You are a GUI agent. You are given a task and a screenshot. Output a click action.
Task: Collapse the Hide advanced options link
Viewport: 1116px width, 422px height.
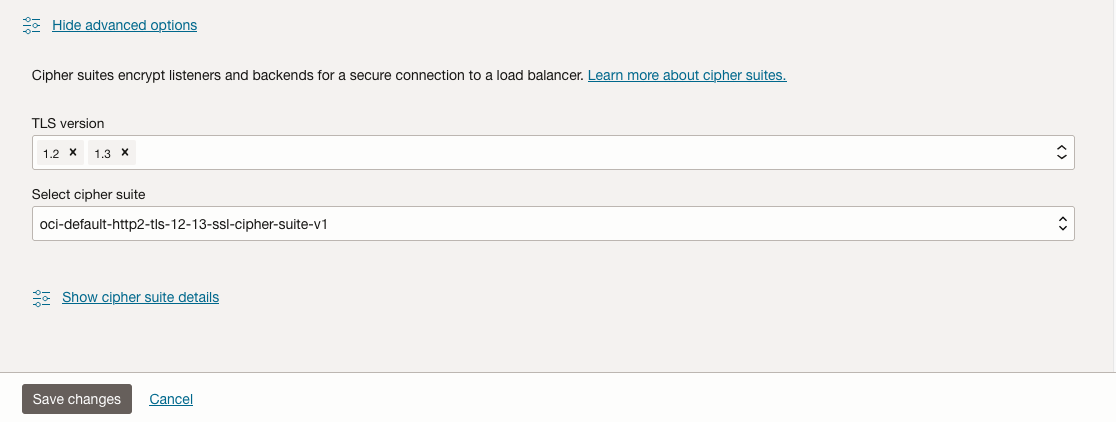click(124, 25)
